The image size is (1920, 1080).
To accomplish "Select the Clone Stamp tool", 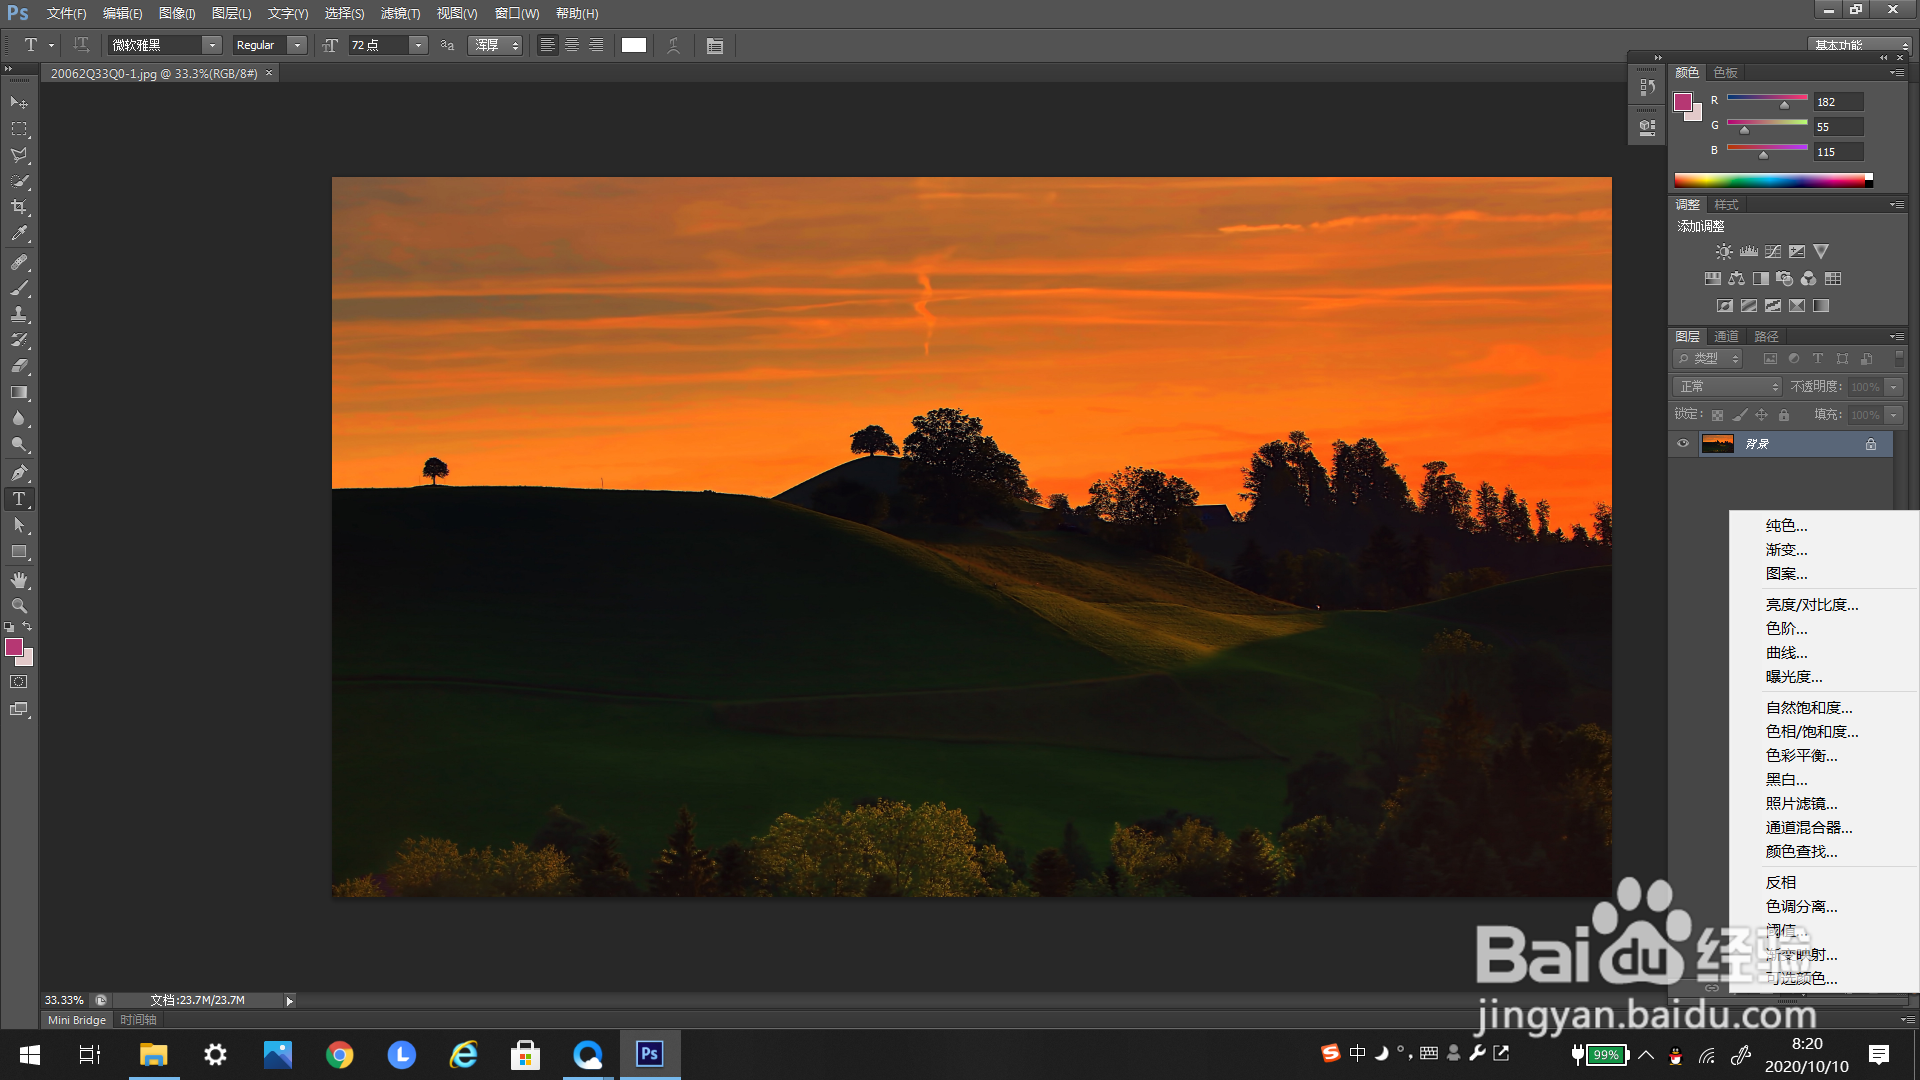I will (x=19, y=314).
